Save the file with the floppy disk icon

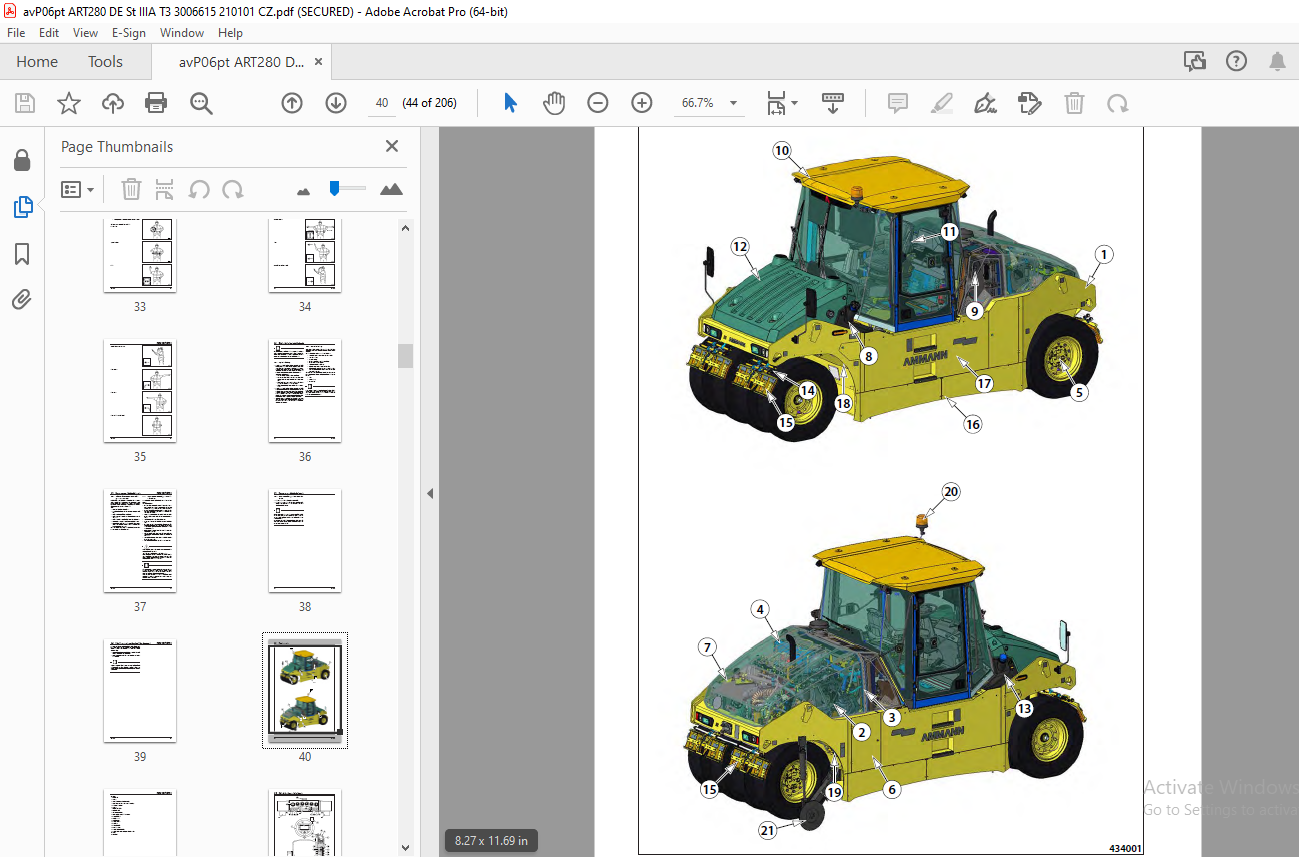click(25, 103)
